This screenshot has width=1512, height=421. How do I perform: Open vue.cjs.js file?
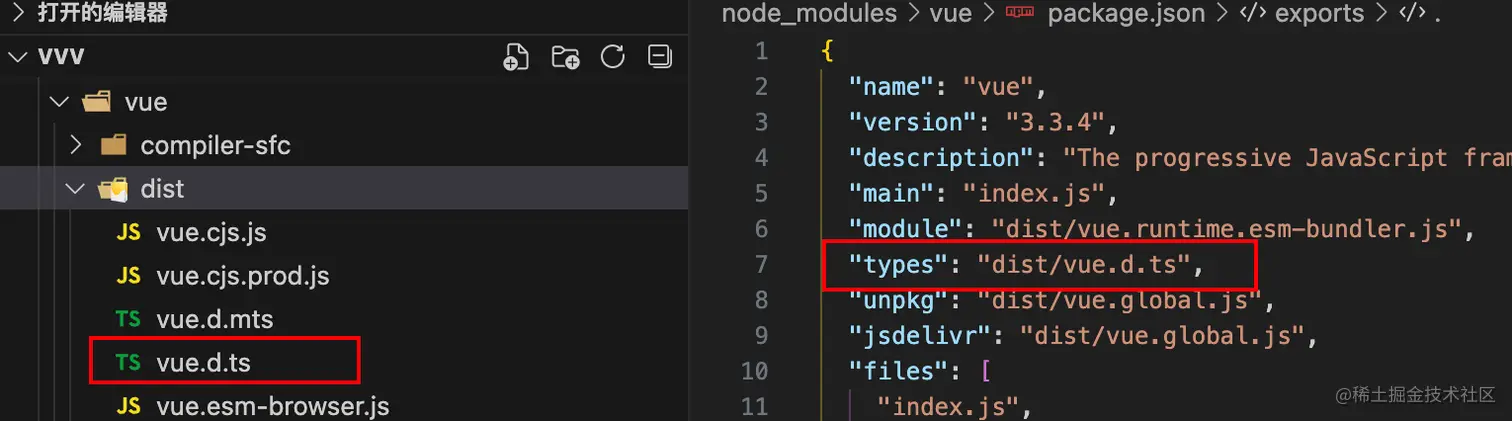[211, 233]
